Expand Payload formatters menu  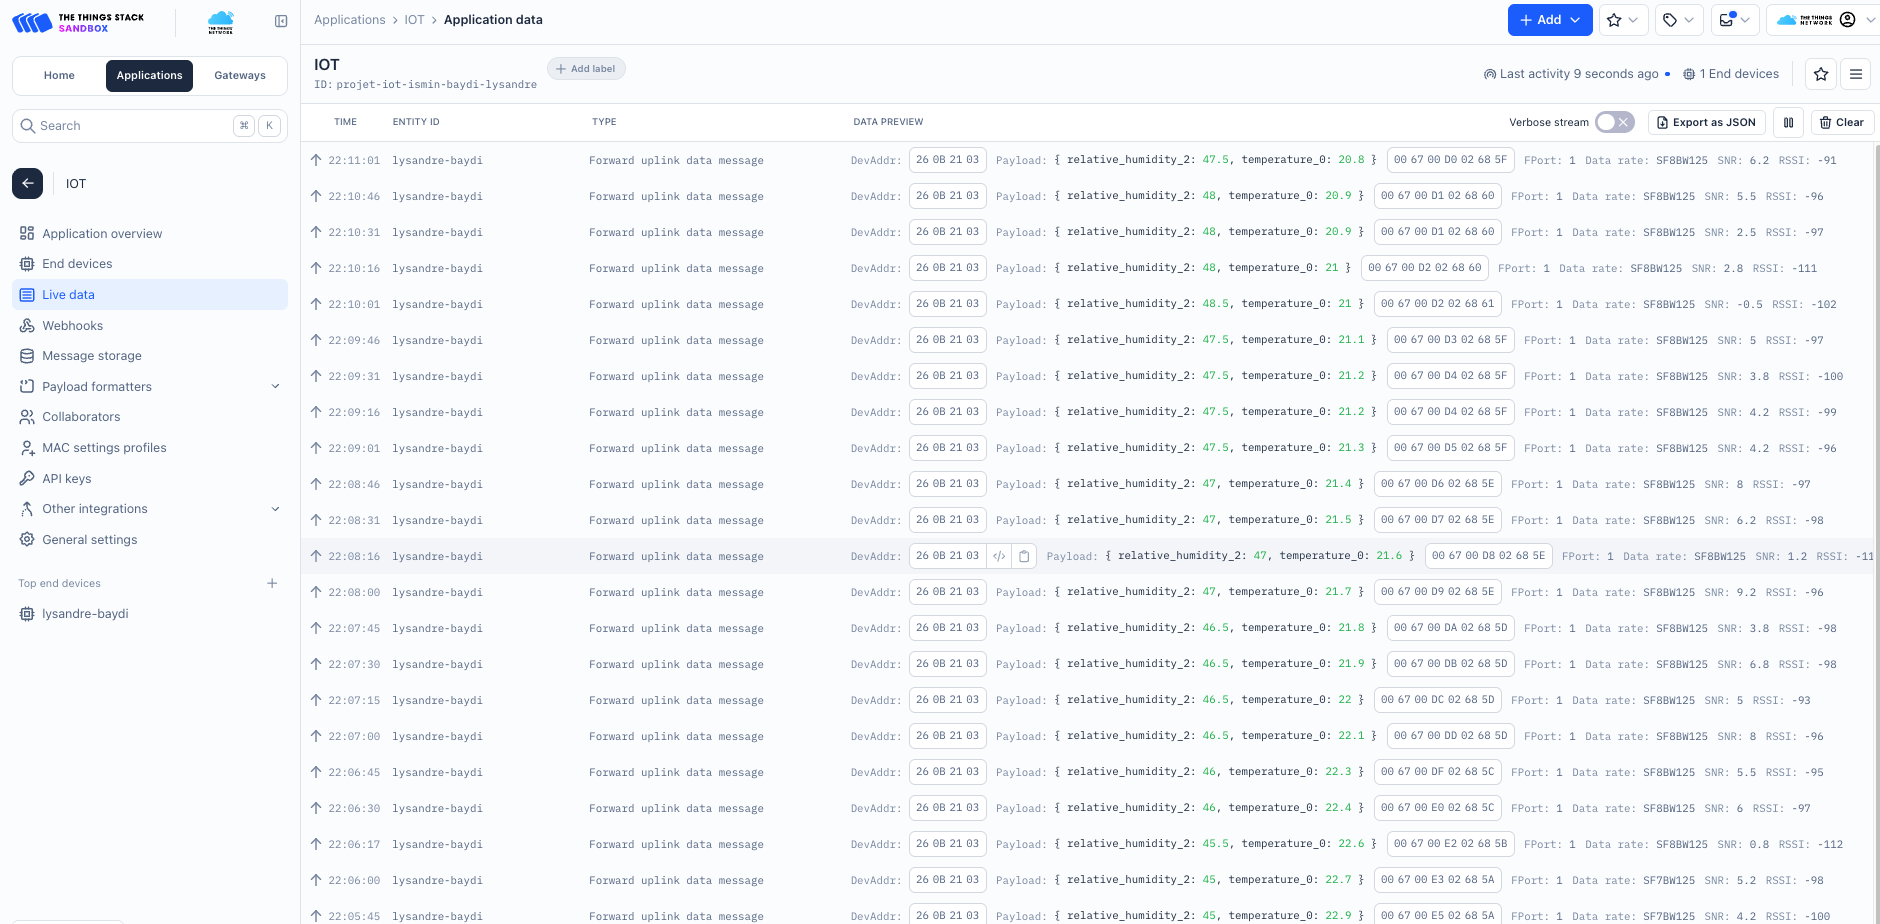tap(150, 386)
